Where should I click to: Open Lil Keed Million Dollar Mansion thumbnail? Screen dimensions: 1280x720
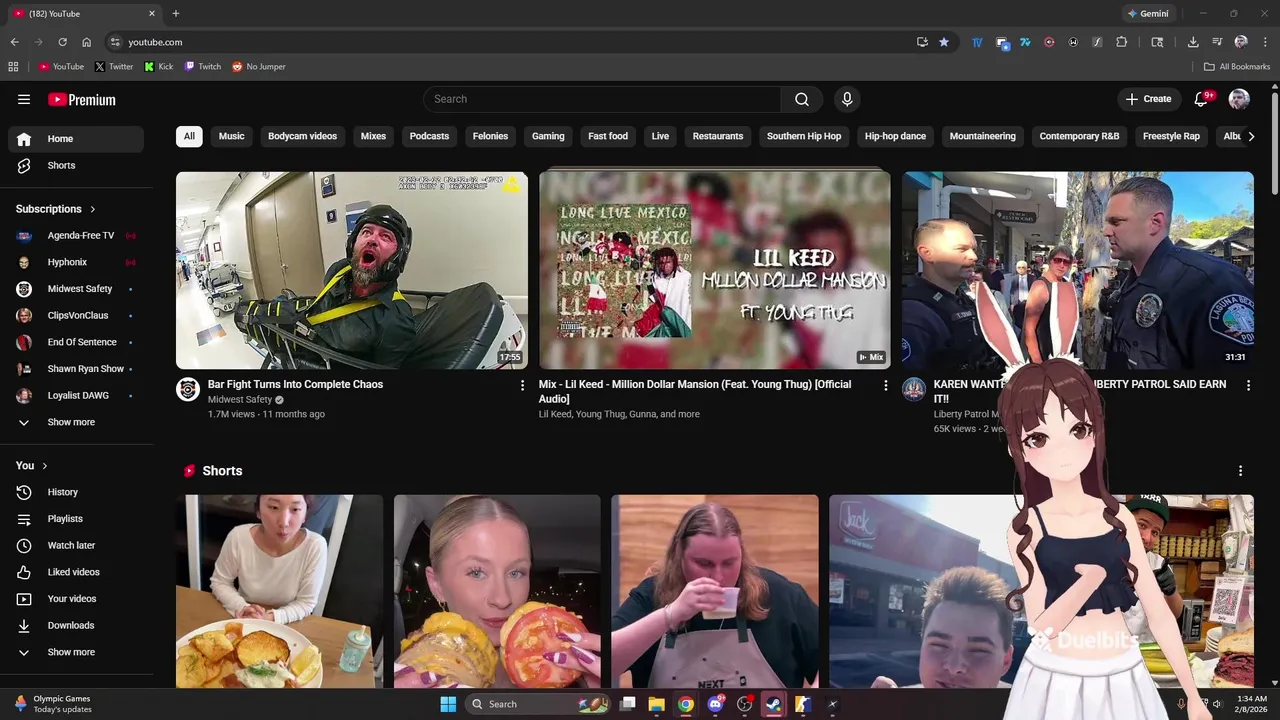[715, 270]
